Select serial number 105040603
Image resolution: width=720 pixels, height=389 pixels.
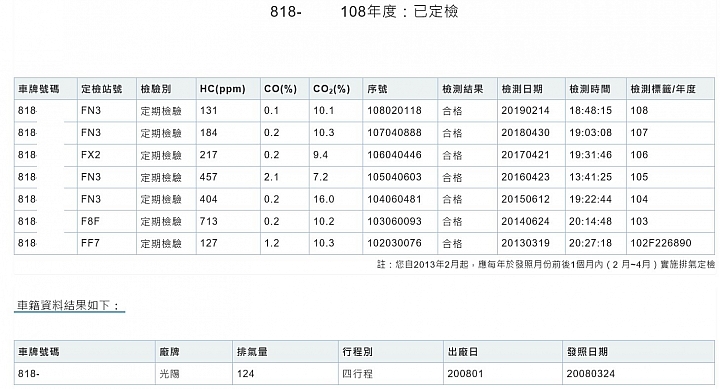tap(394, 177)
